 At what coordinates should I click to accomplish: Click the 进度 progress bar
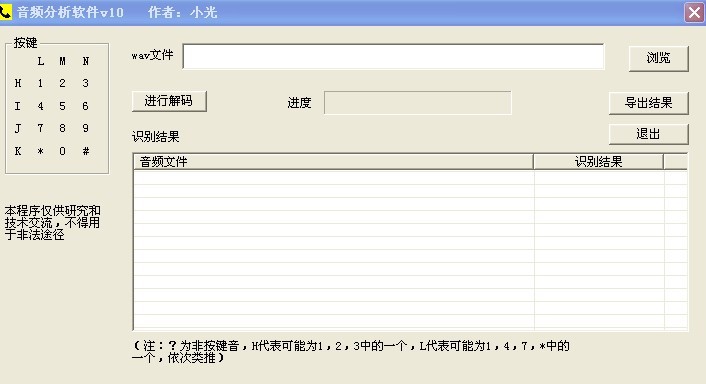pyautogui.click(x=417, y=103)
